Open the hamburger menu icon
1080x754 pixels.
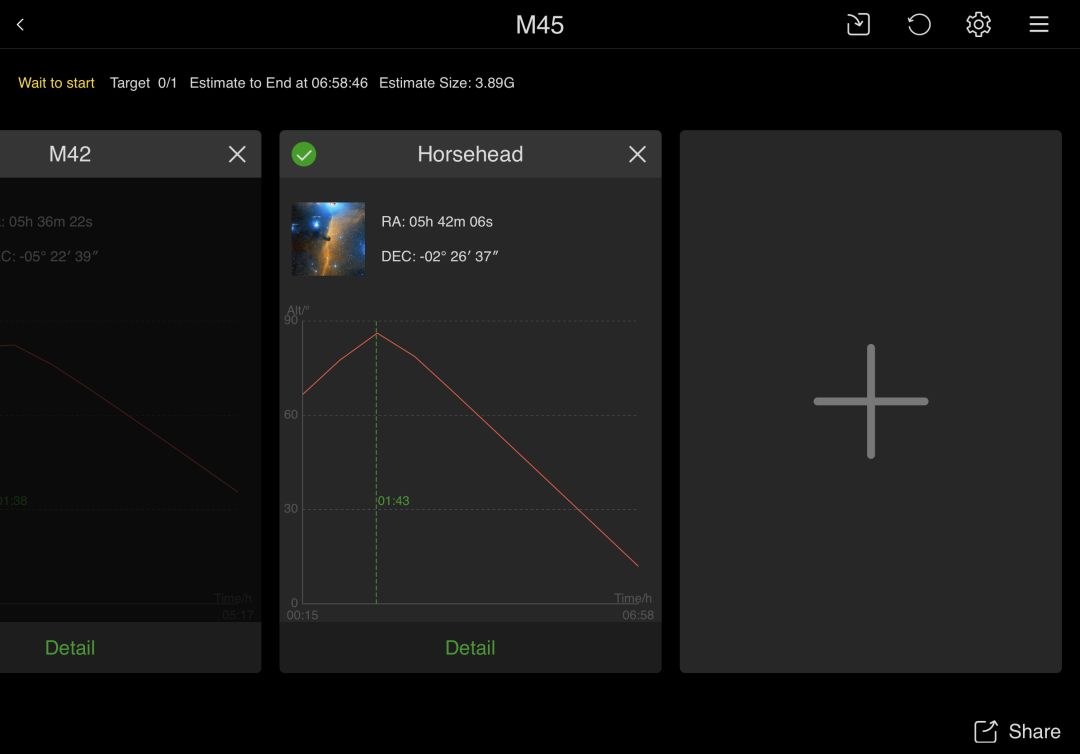click(x=1039, y=25)
